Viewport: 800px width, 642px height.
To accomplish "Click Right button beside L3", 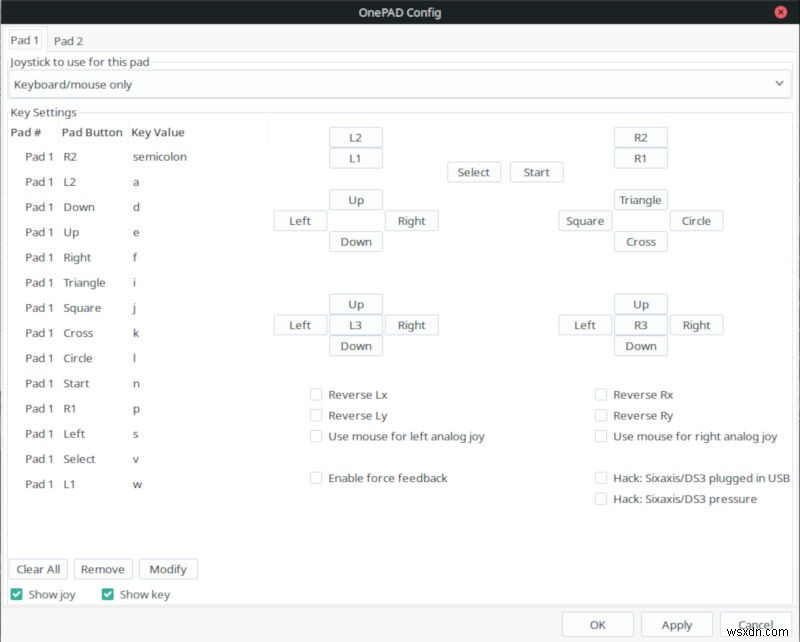I will pos(411,325).
